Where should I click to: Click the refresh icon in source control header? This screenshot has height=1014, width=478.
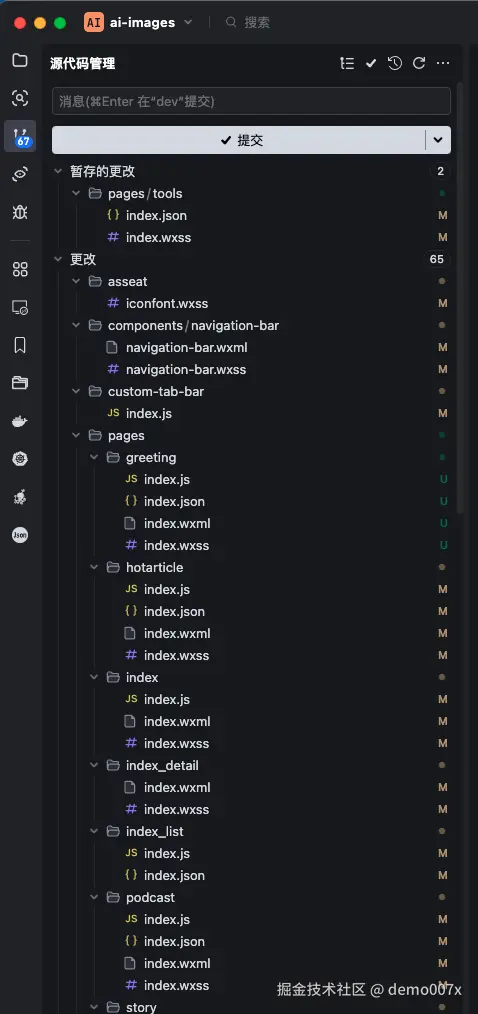click(x=419, y=63)
